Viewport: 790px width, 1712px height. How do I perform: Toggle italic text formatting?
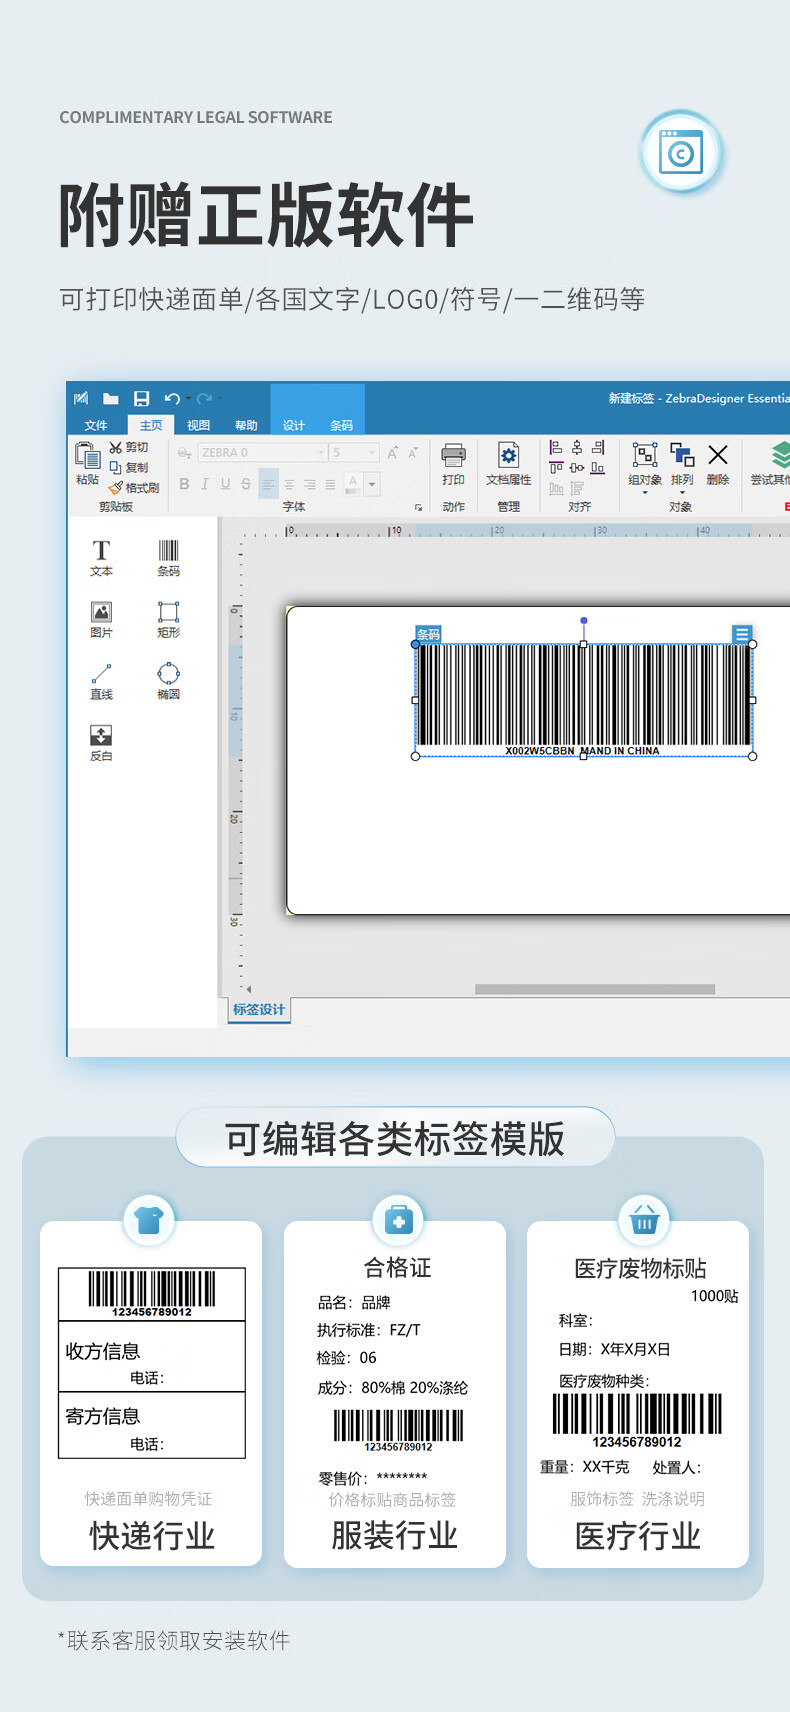pyautogui.click(x=205, y=484)
